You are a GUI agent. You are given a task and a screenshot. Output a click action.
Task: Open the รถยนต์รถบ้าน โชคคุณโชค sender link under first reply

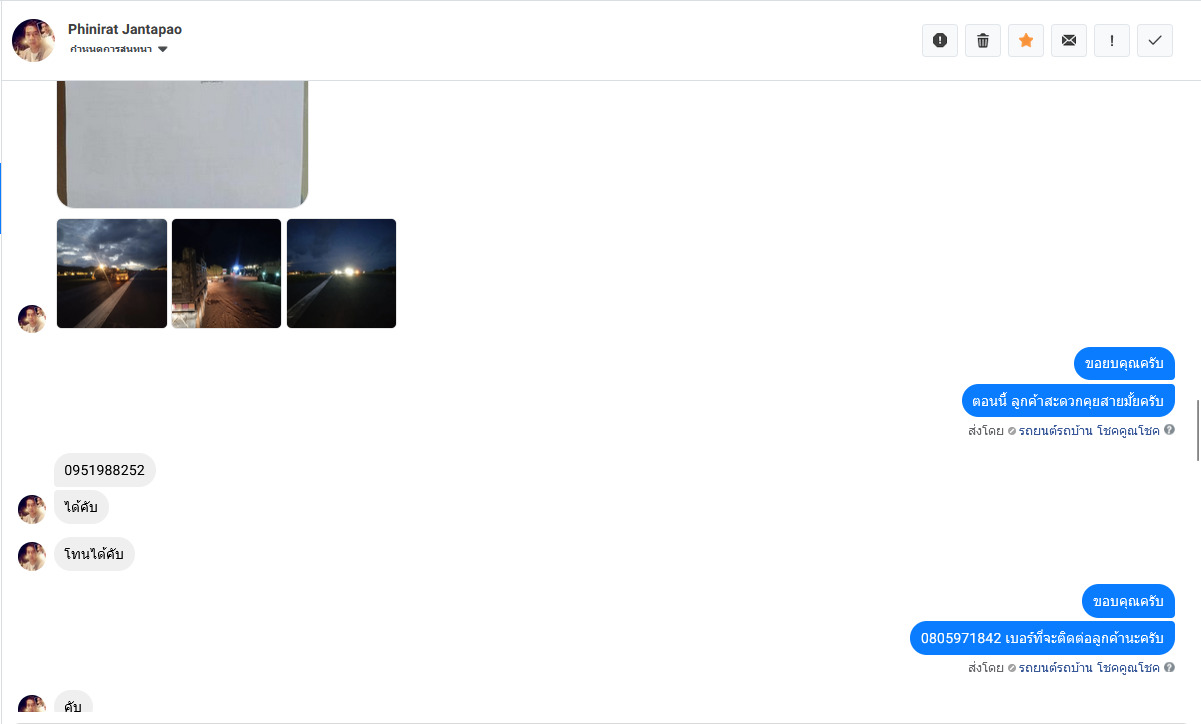[x=1089, y=431]
